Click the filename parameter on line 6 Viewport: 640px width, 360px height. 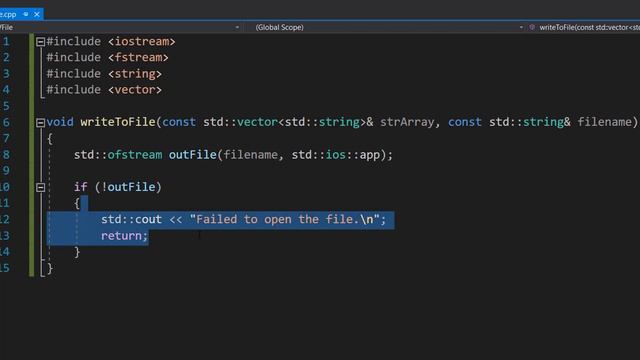click(604, 122)
